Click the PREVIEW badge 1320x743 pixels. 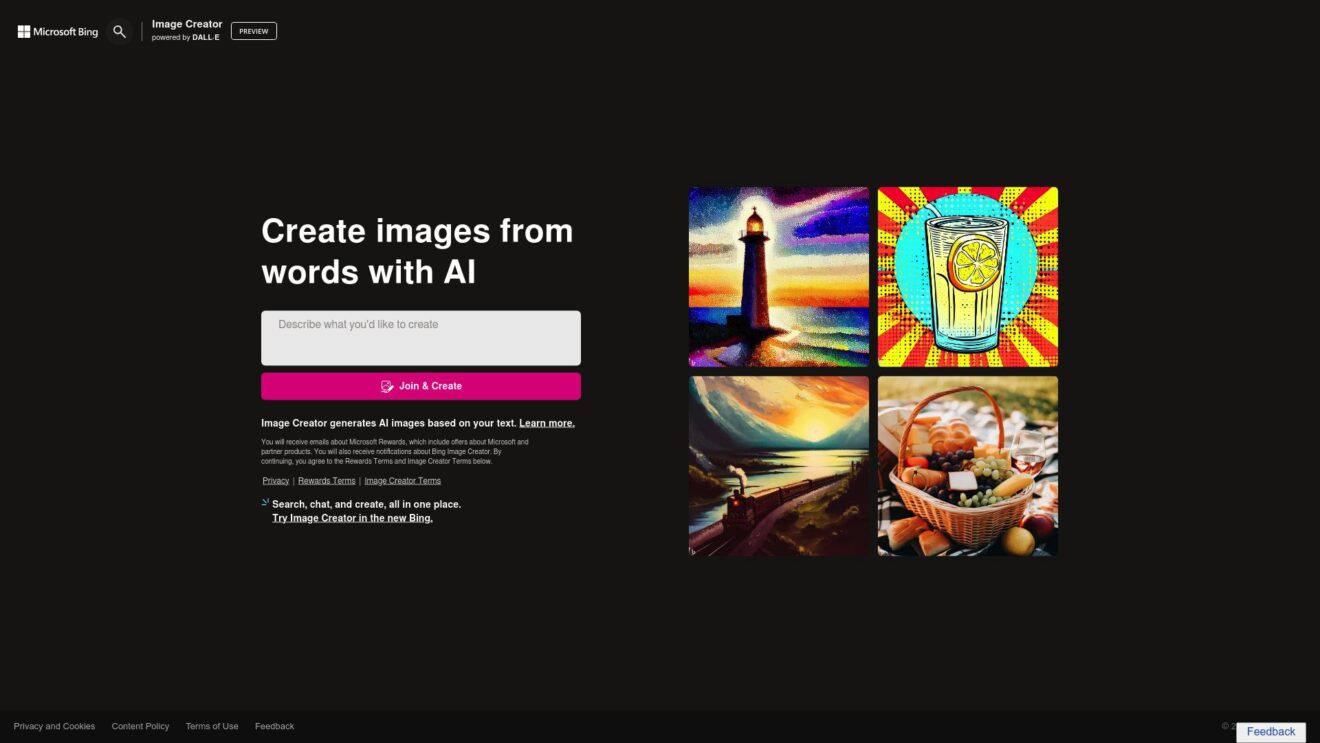click(253, 30)
